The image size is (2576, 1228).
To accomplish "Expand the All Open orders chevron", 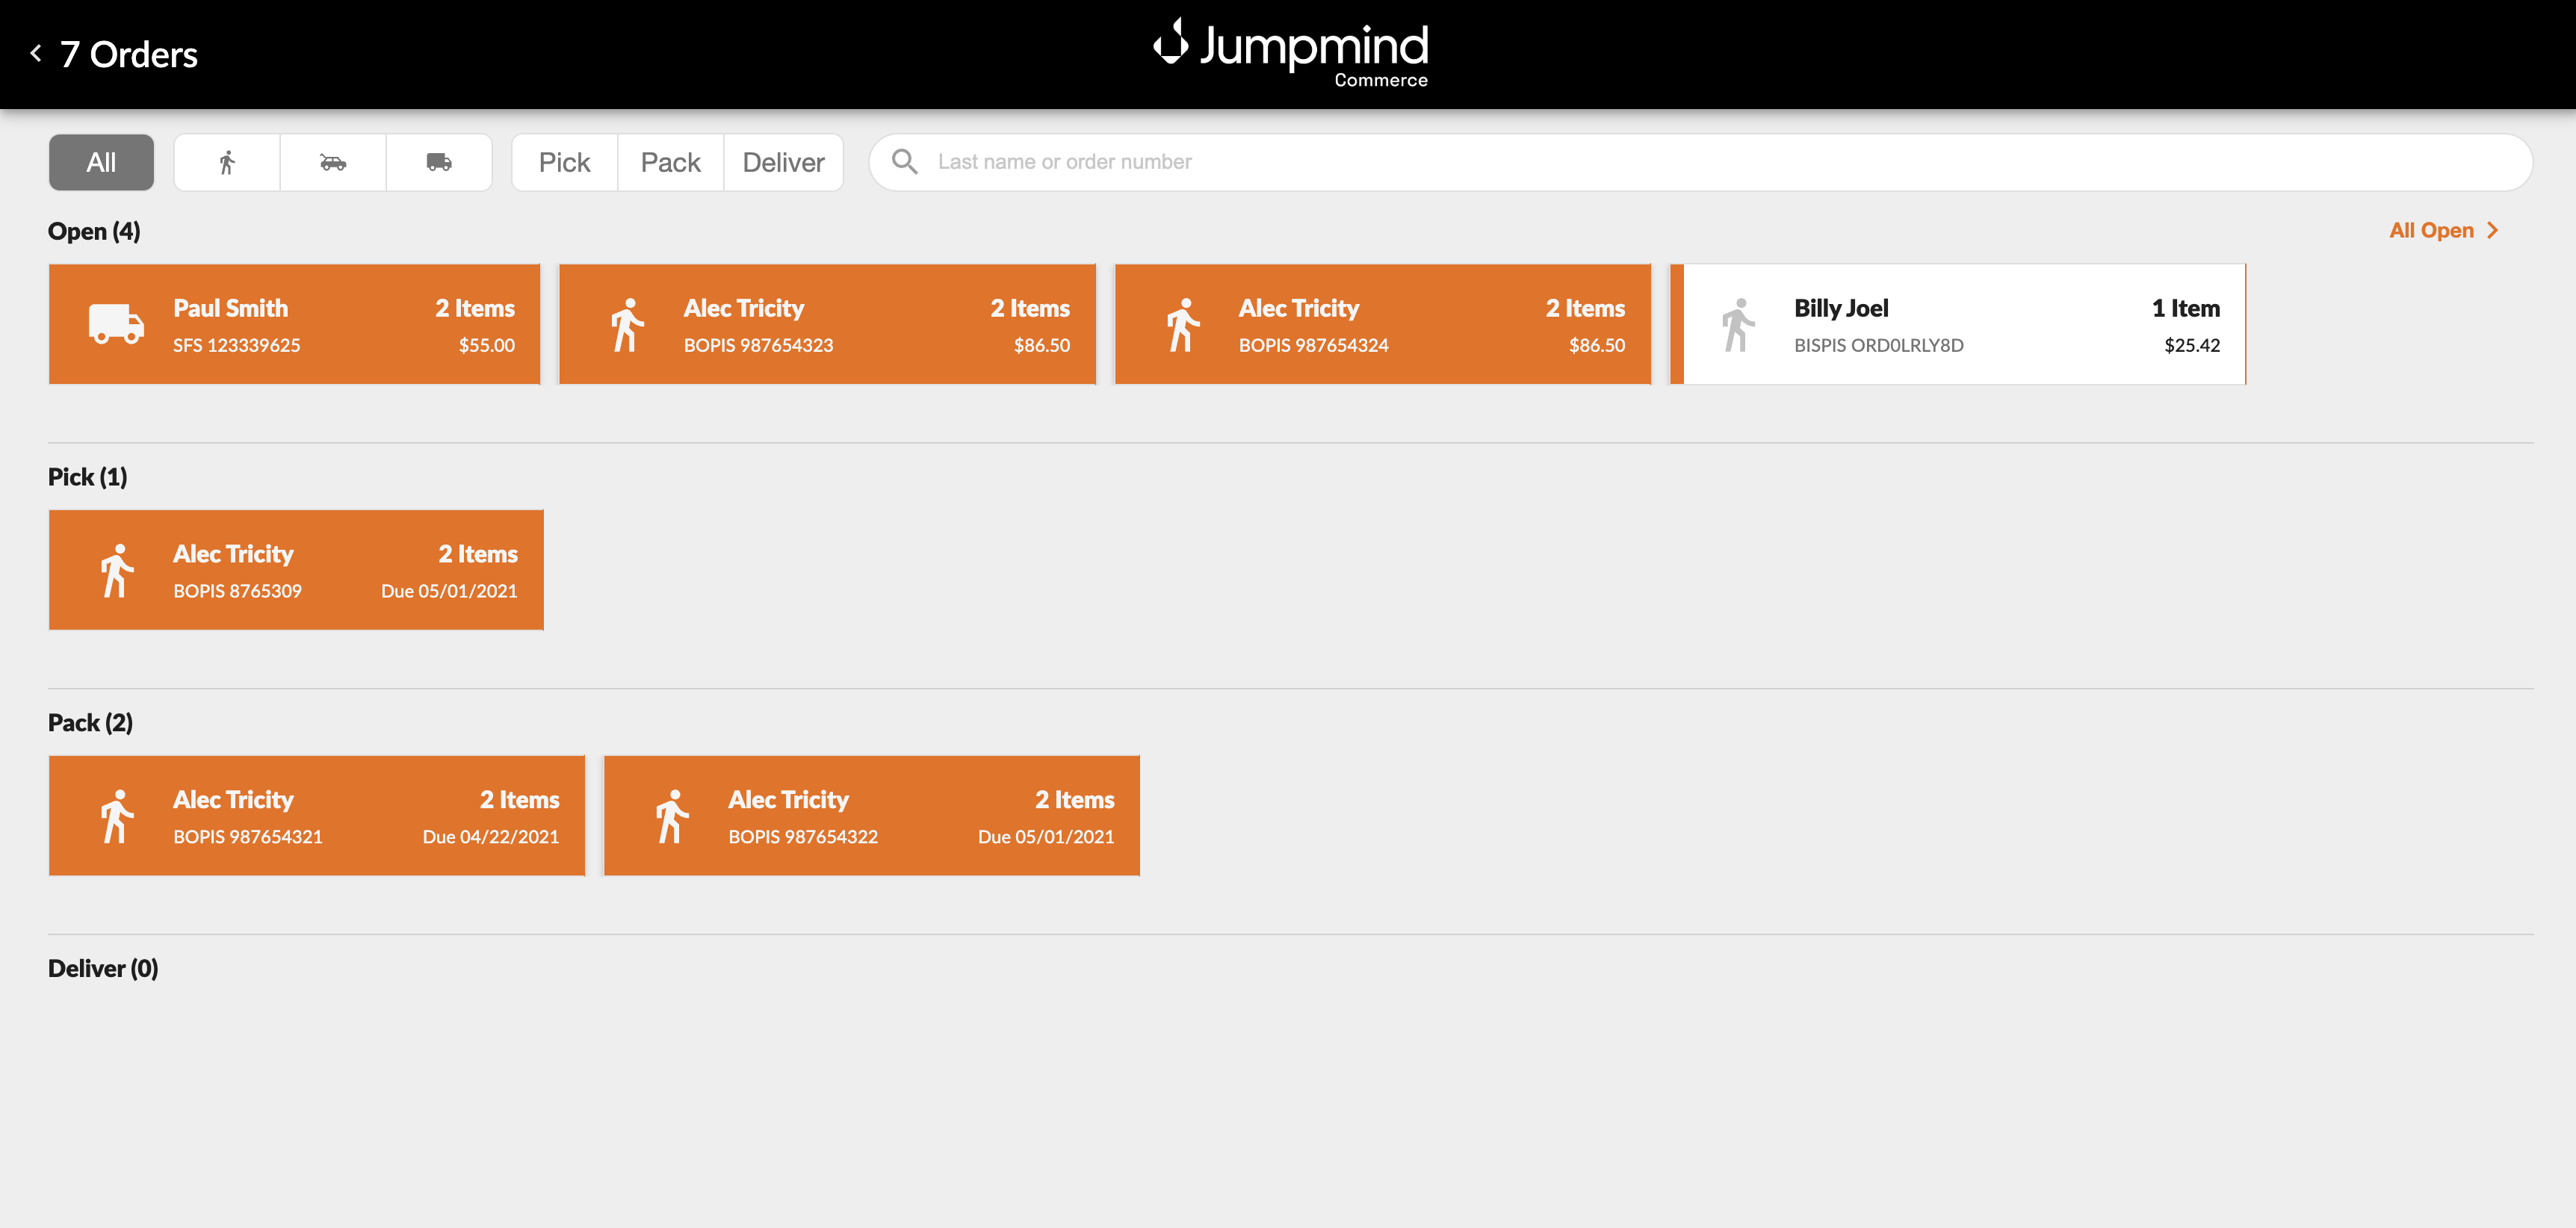I will coord(2492,231).
